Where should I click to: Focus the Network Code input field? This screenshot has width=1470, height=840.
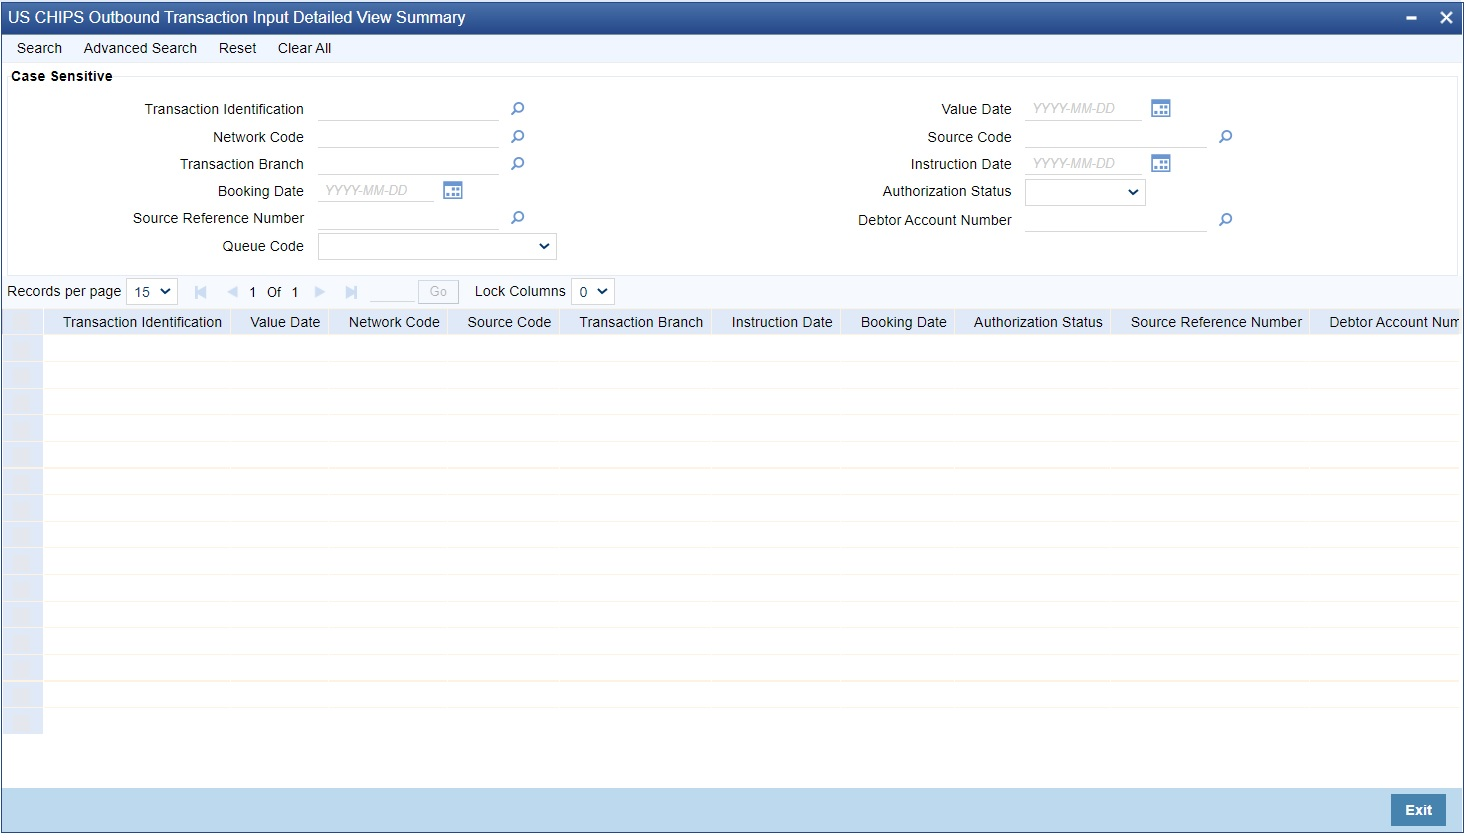(x=408, y=137)
